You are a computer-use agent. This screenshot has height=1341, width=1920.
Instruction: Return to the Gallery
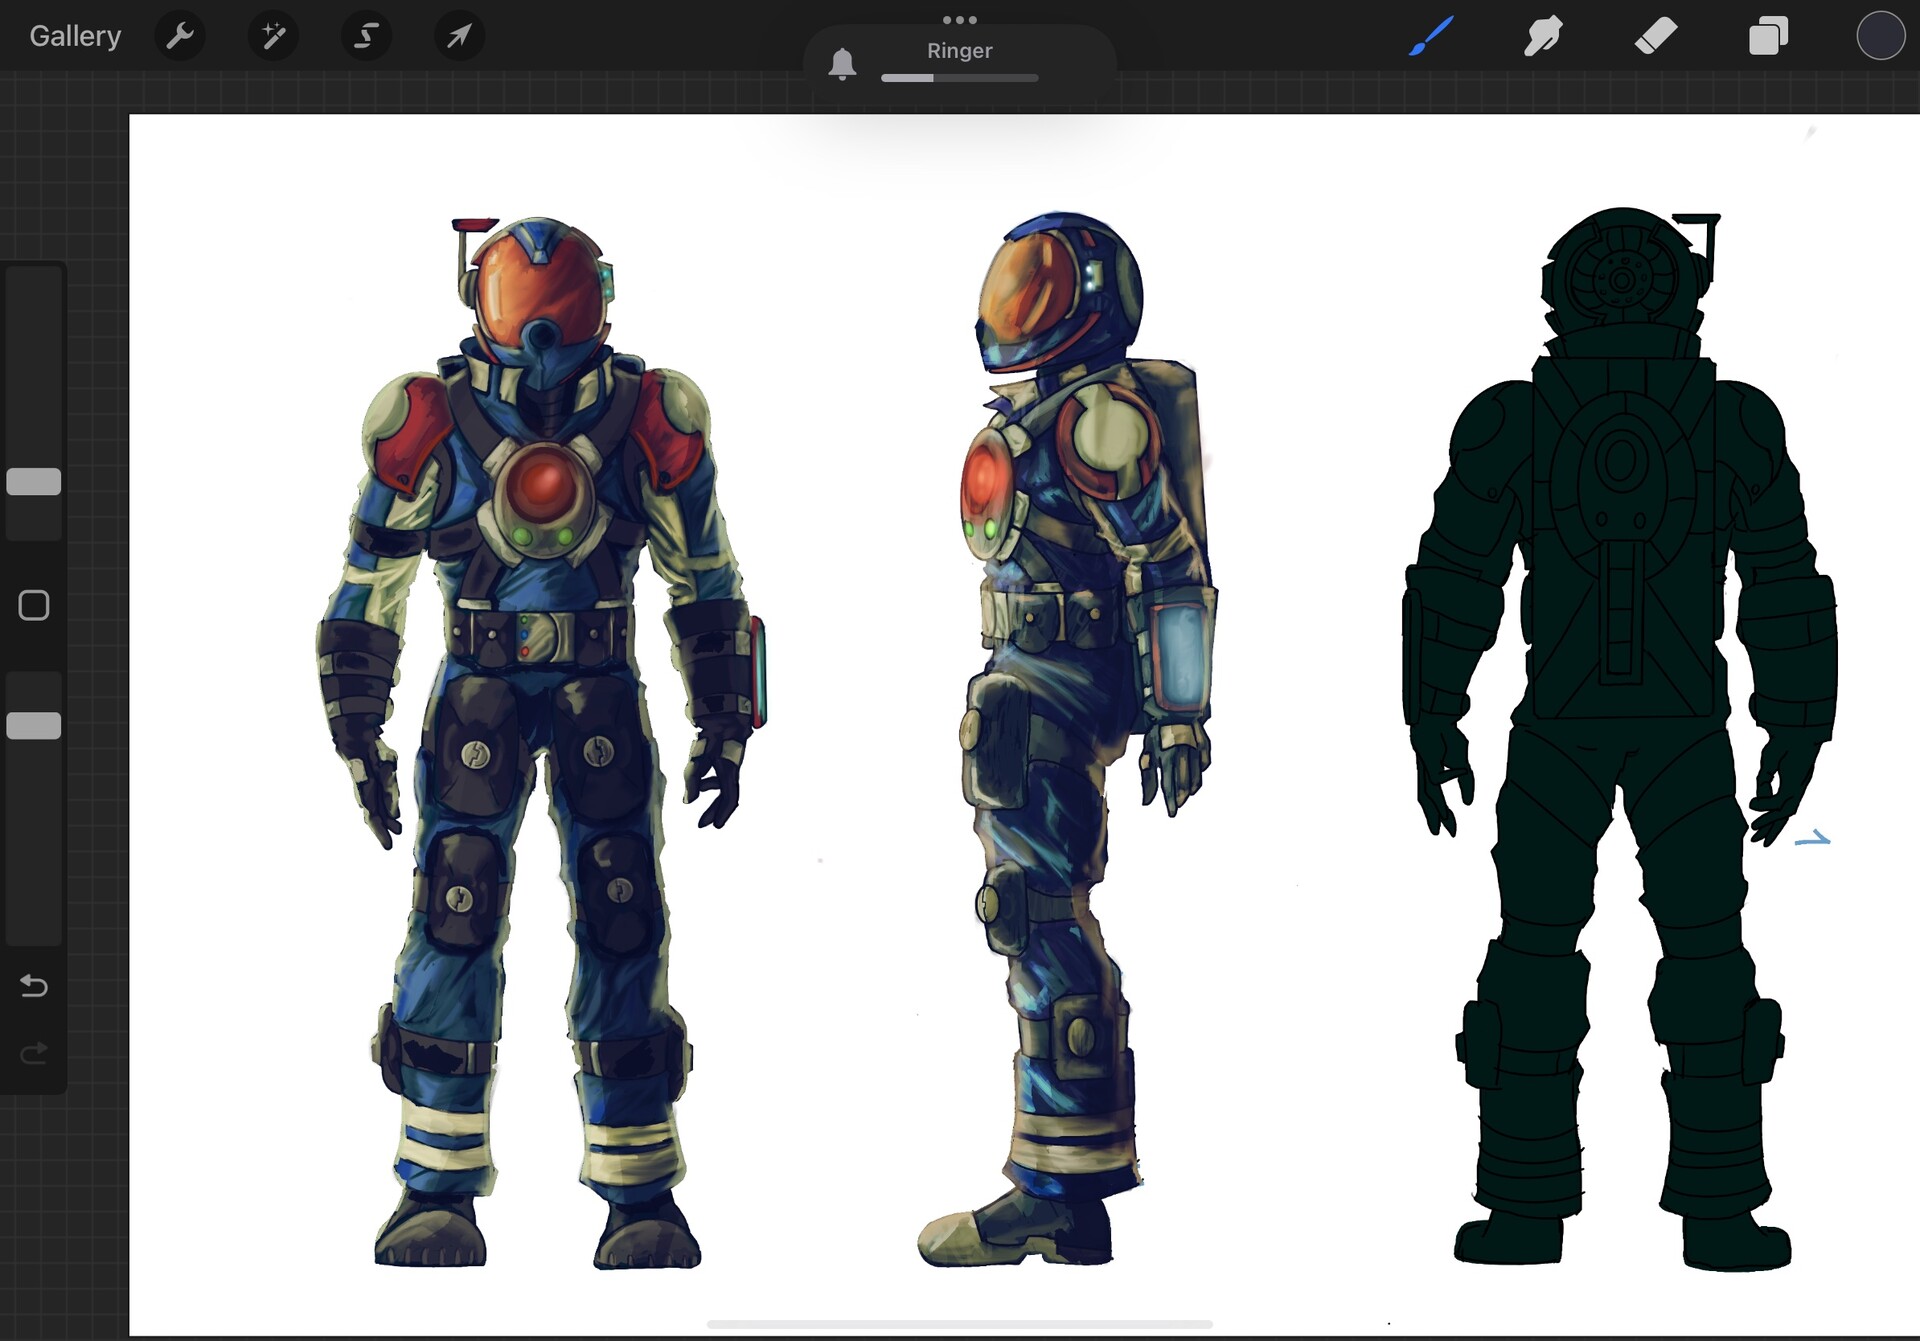pos(75,36)
